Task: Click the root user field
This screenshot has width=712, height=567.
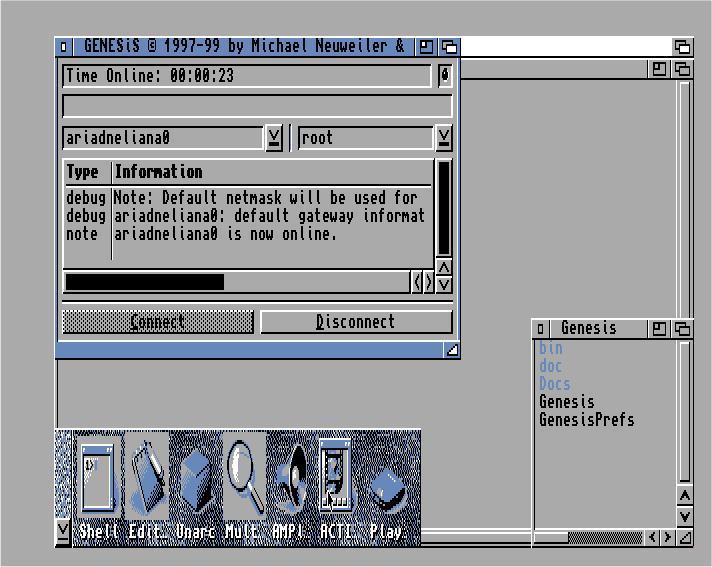Action: (x=366, y=138)
